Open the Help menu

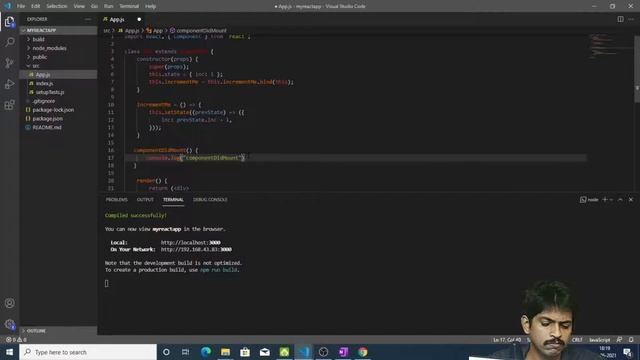point(150,6)
